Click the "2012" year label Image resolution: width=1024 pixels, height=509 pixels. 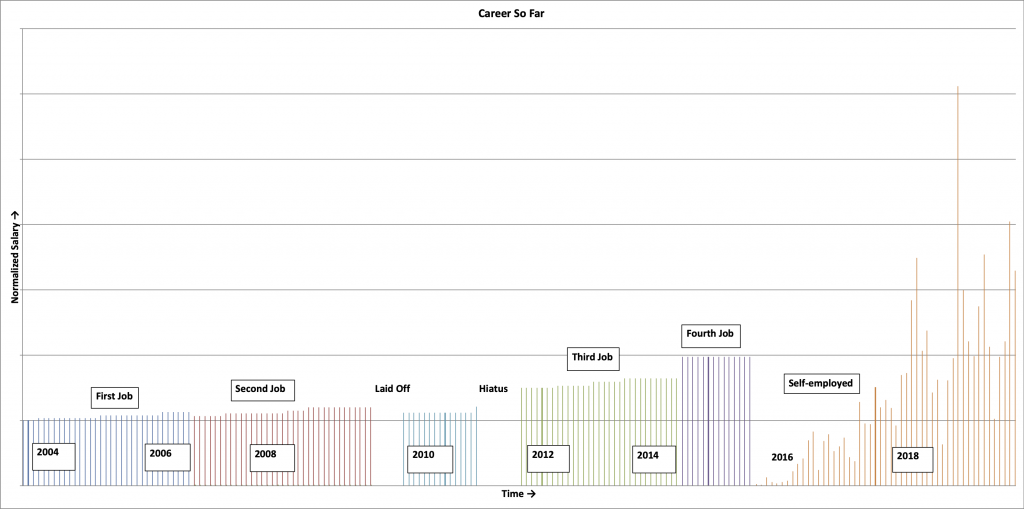[x=548, y=459]
